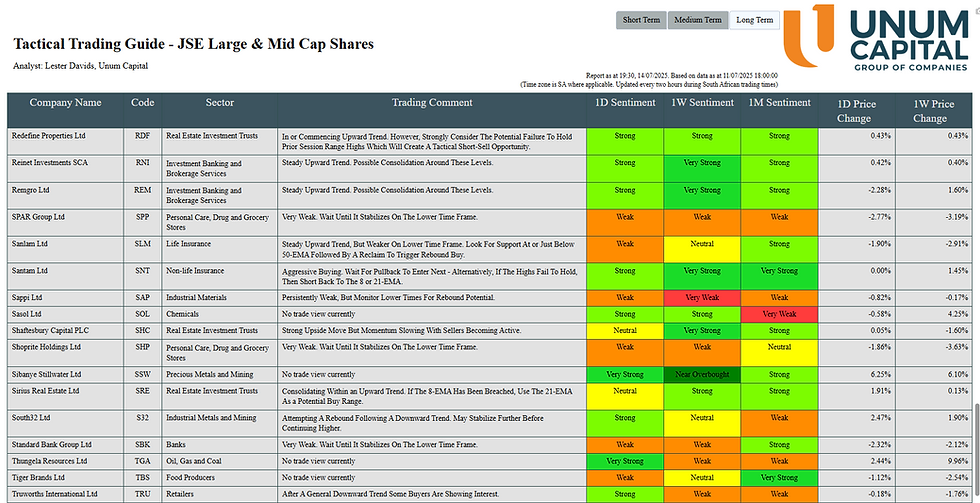Select South32 Ltd company name
The image size is (980, 503).
pos(31,417)
